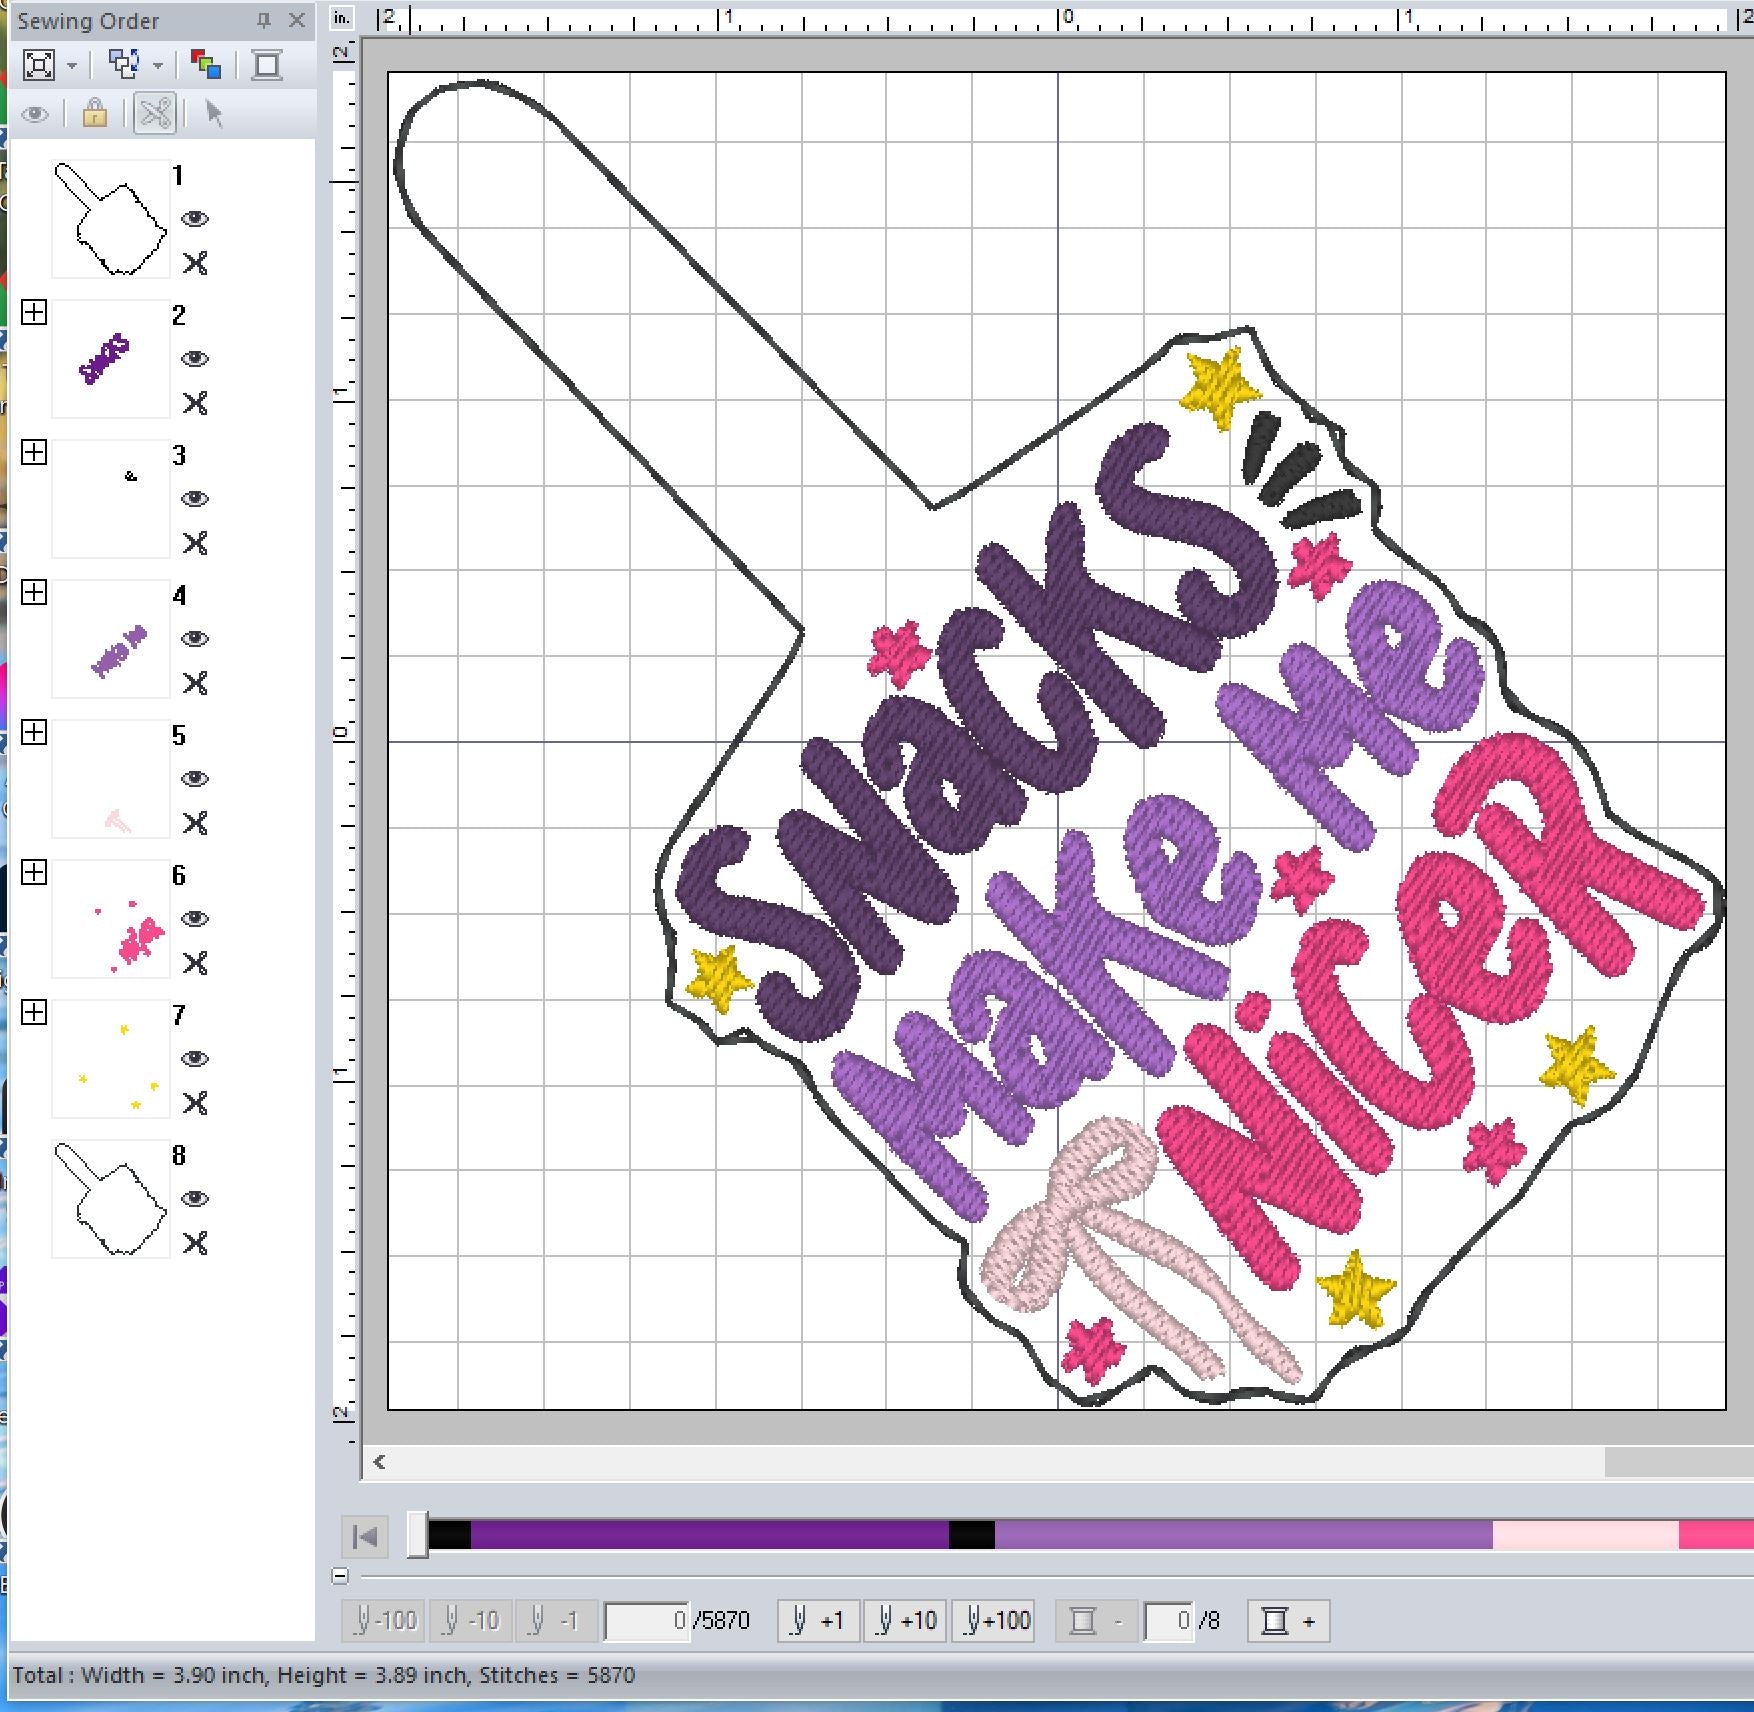Viewport: 1754px width, 1712px height.
Task: Select the pink Nicer thumbnail for item 6
Action: pyautogui.click(x=111, y=919)
